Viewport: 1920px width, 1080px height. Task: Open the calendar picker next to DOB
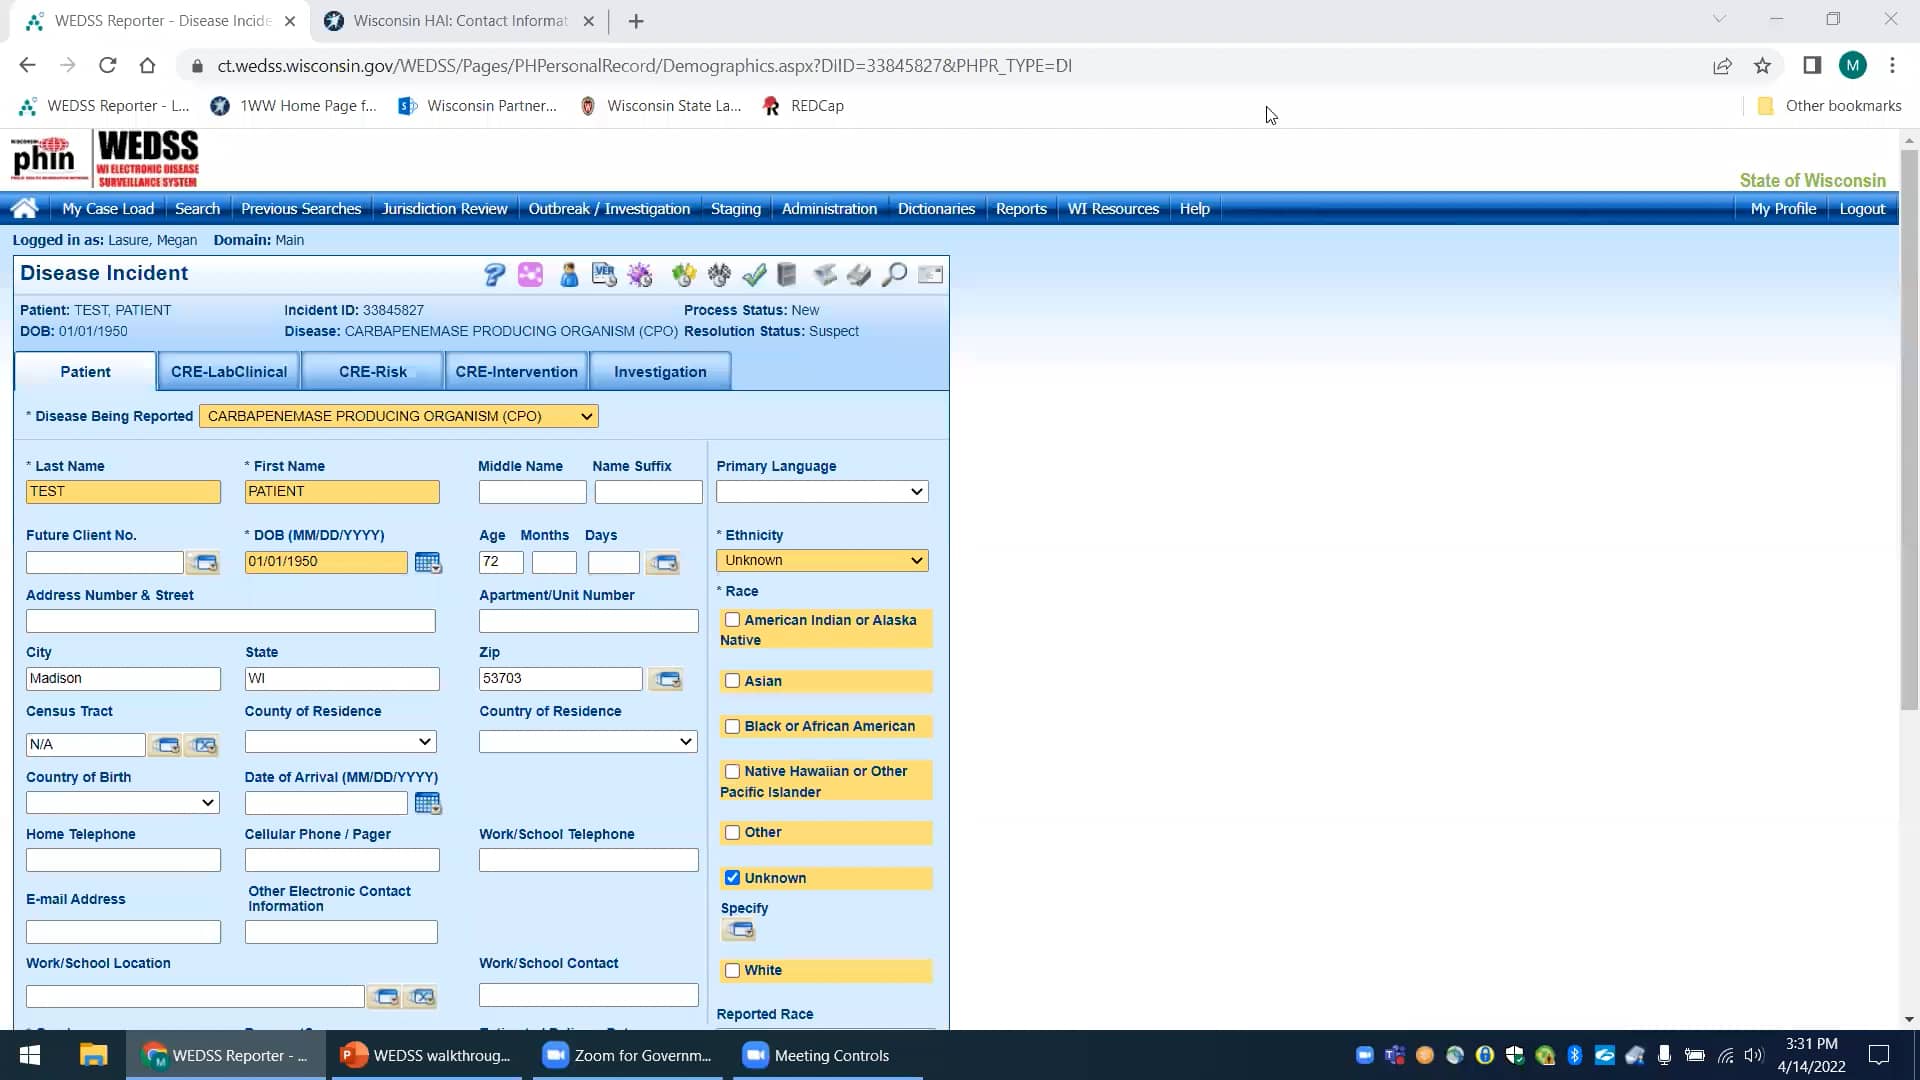(x=428, y=562)
